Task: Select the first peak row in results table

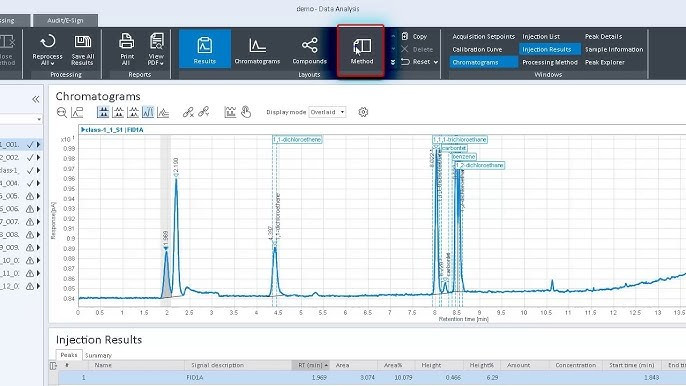Action: [372, 377]
